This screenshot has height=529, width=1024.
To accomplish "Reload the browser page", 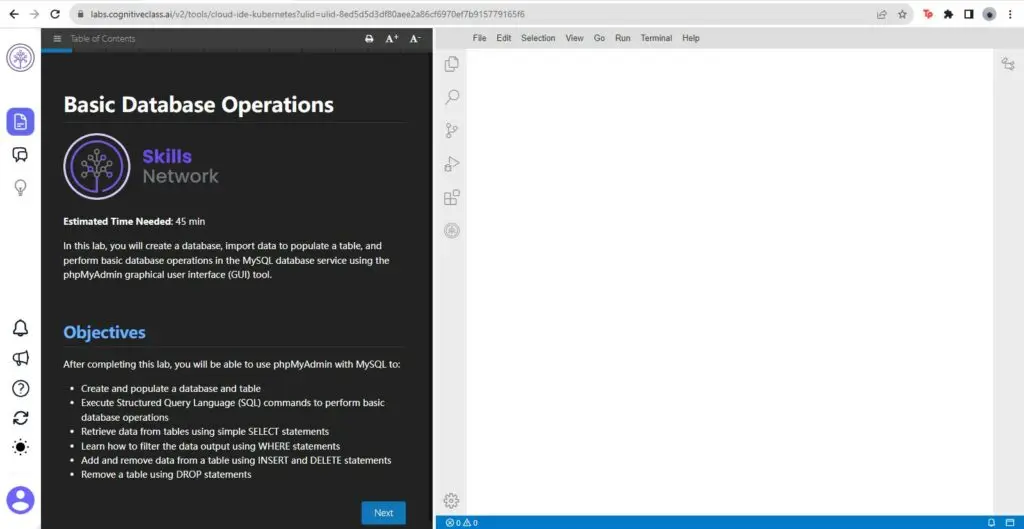I will (x=56, y=14).
